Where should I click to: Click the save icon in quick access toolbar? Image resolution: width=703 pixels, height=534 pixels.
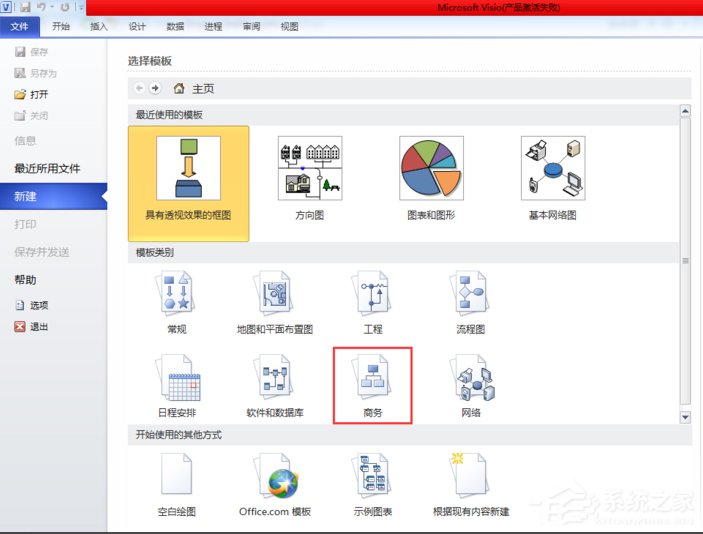(25, 7)
